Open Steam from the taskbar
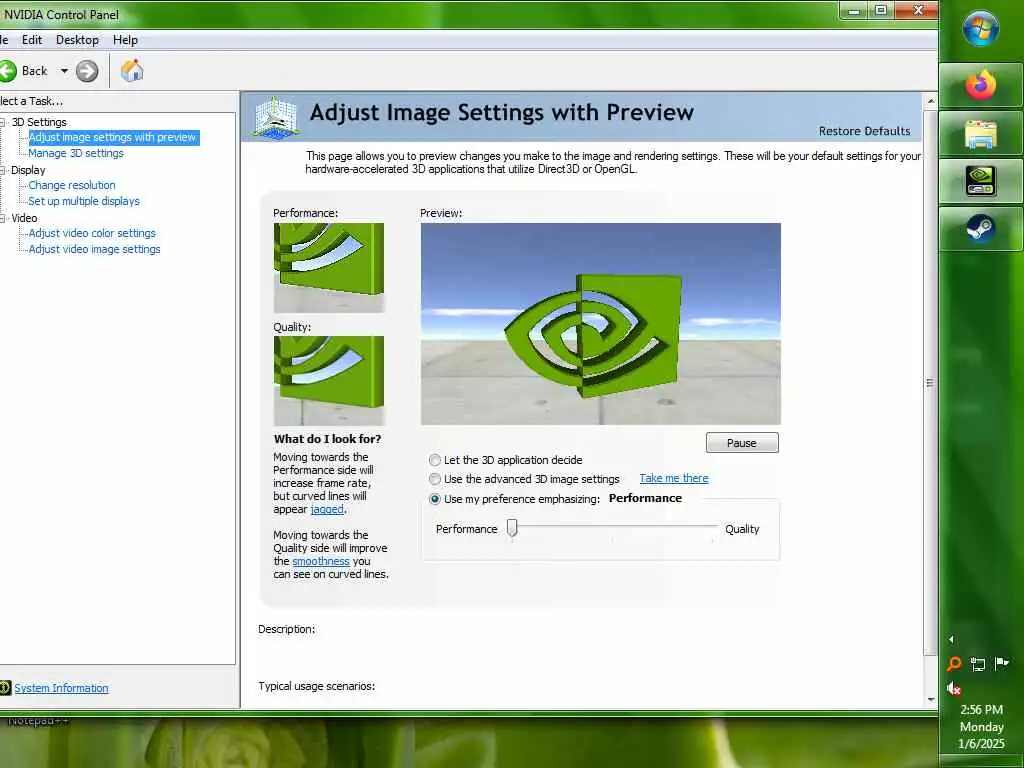Image resolution: width=1024 pixels, height=768 pixels. (x=981, y=229)
